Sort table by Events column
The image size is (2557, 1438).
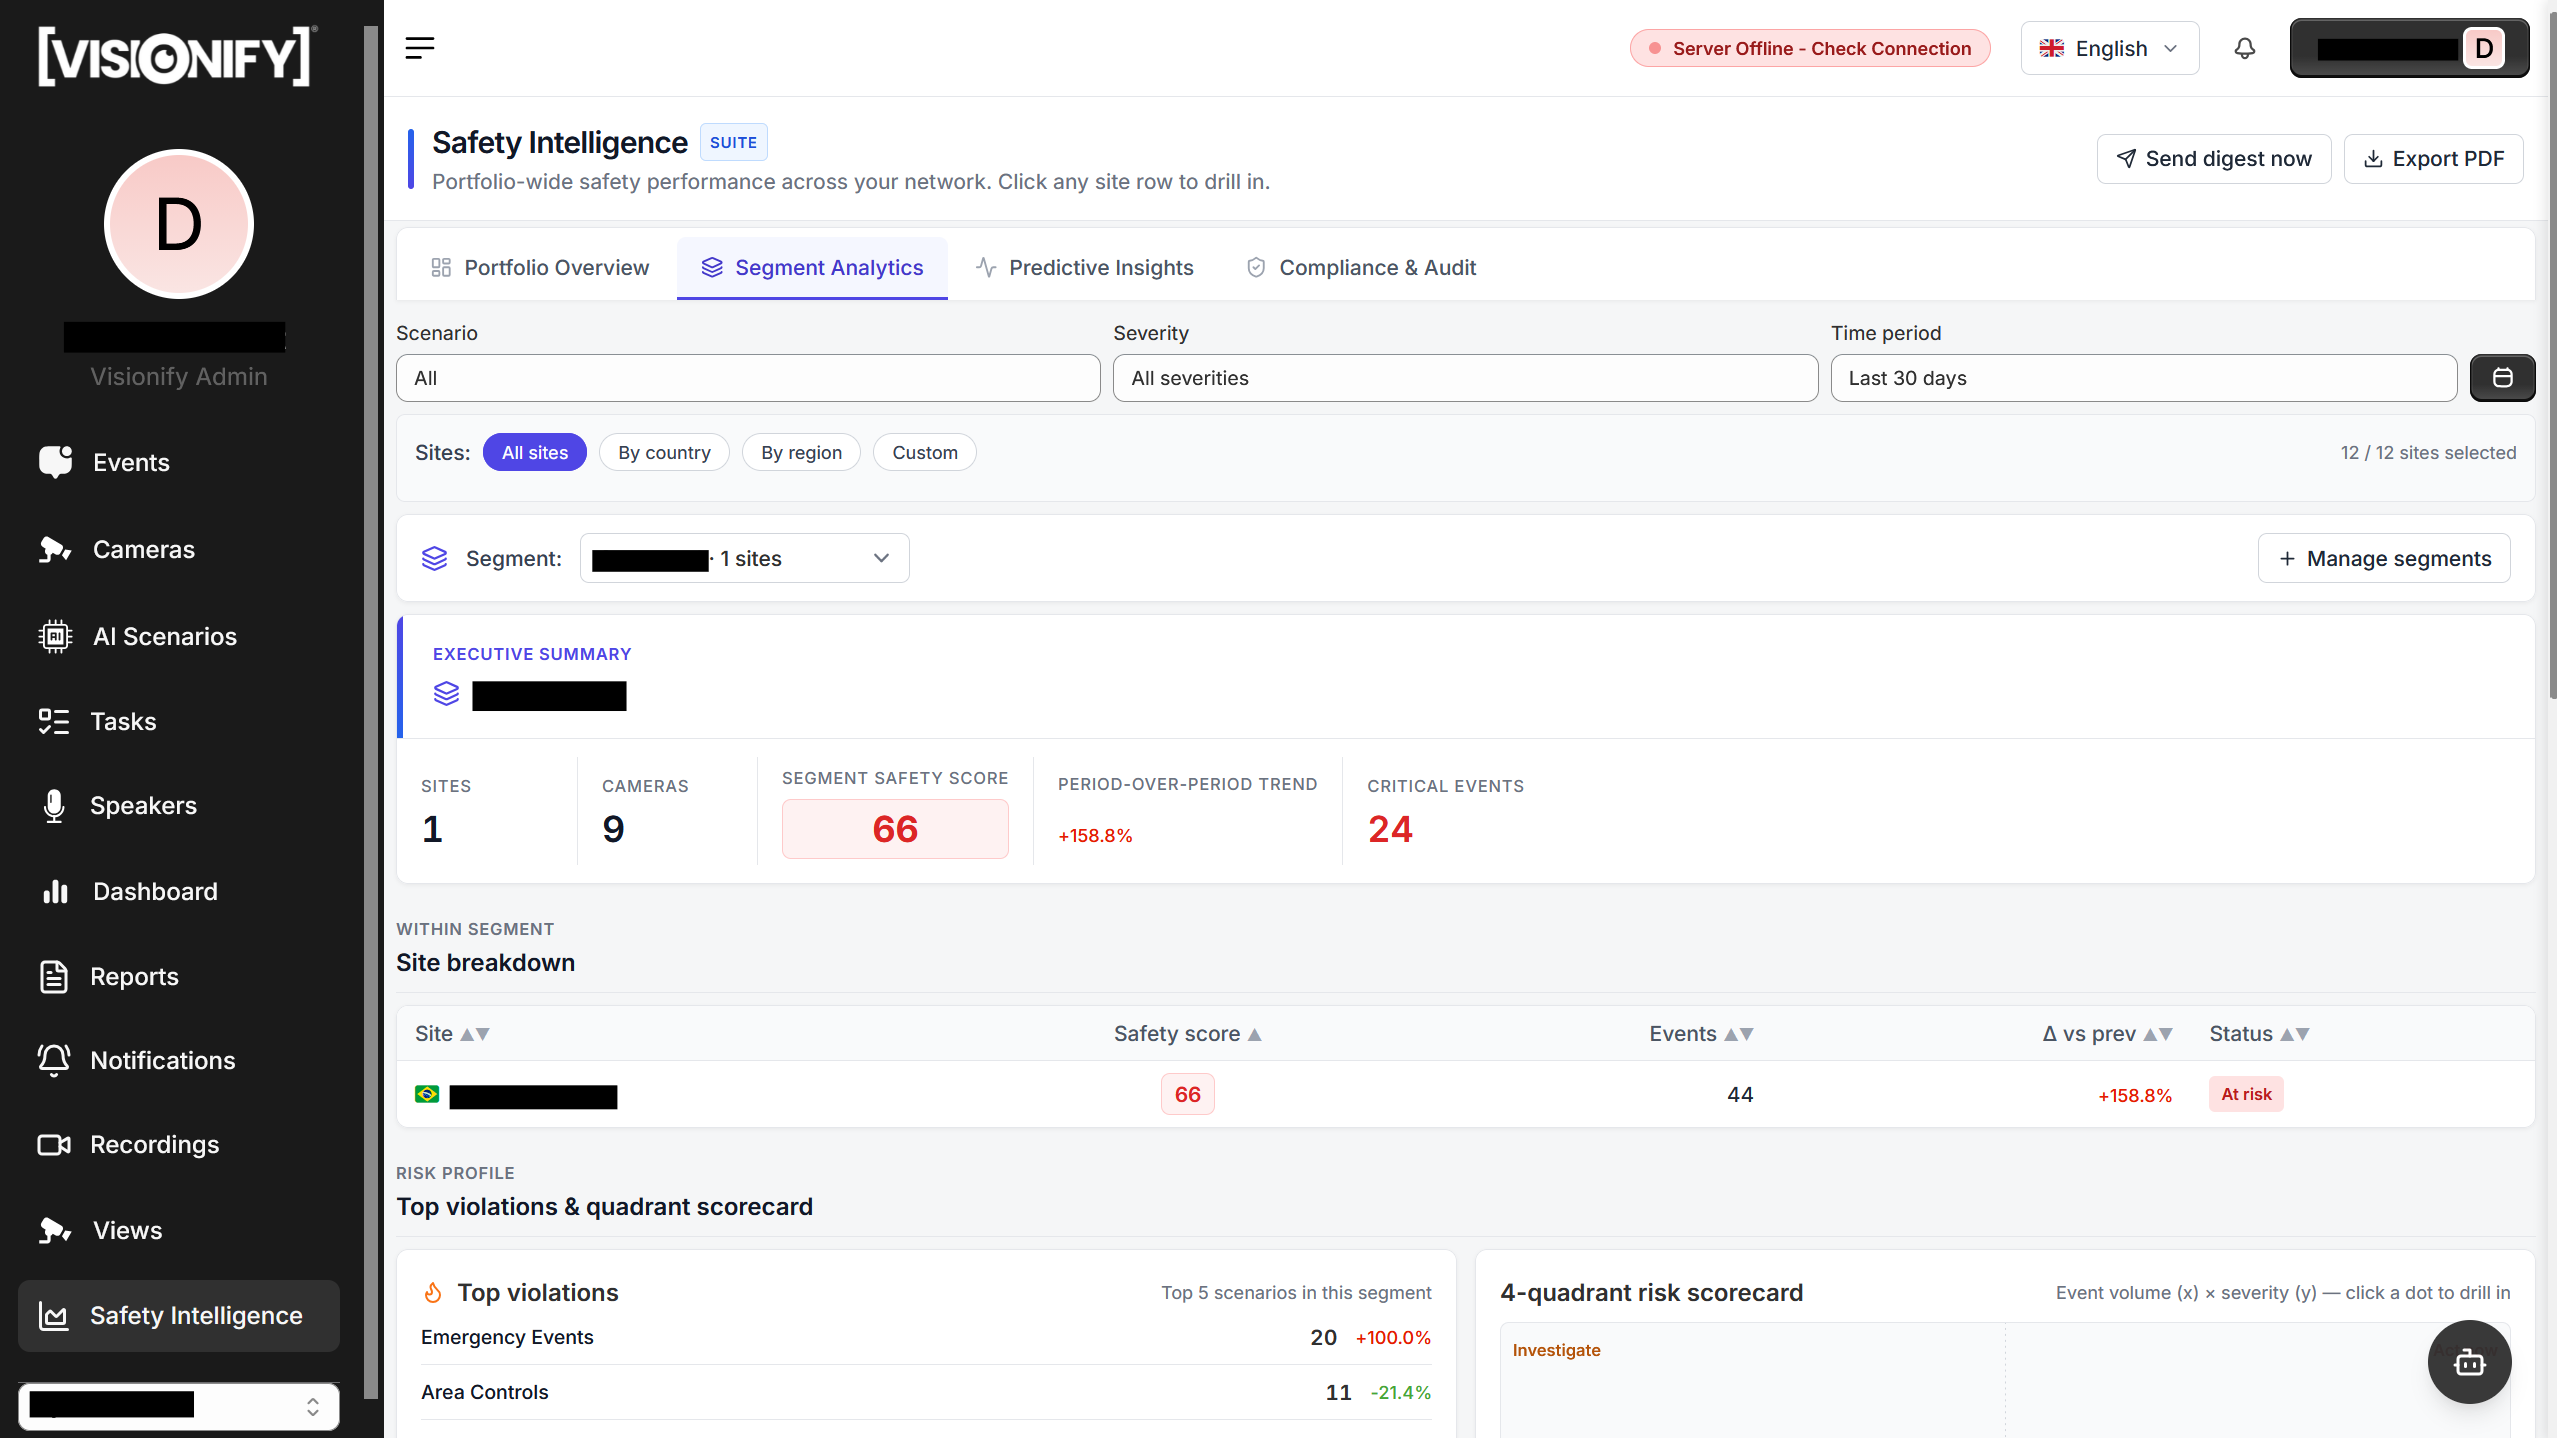(1701, 1034)
